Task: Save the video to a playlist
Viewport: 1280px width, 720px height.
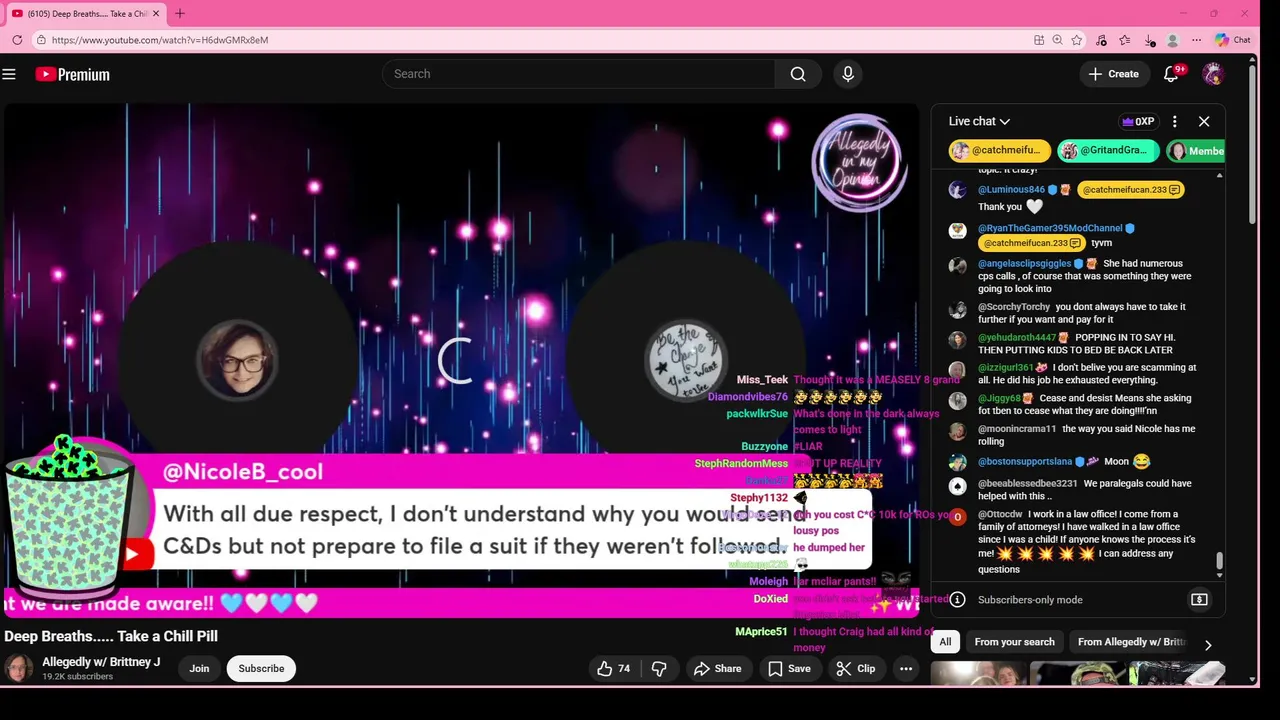Action: 789,669
